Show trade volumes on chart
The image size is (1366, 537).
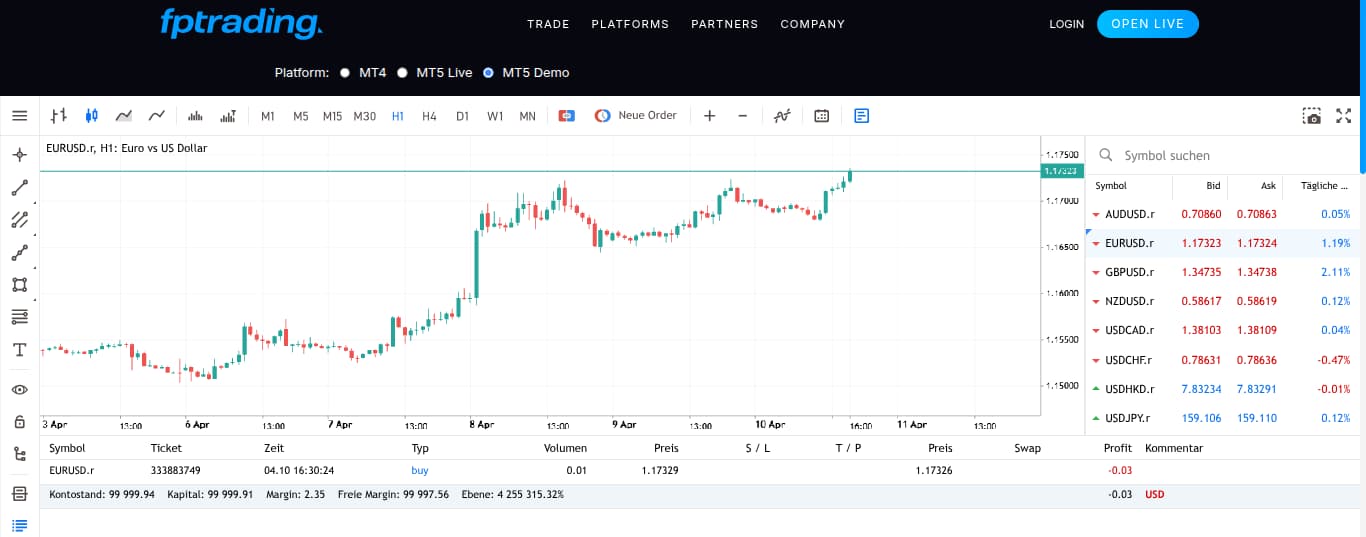pos(228,116)
